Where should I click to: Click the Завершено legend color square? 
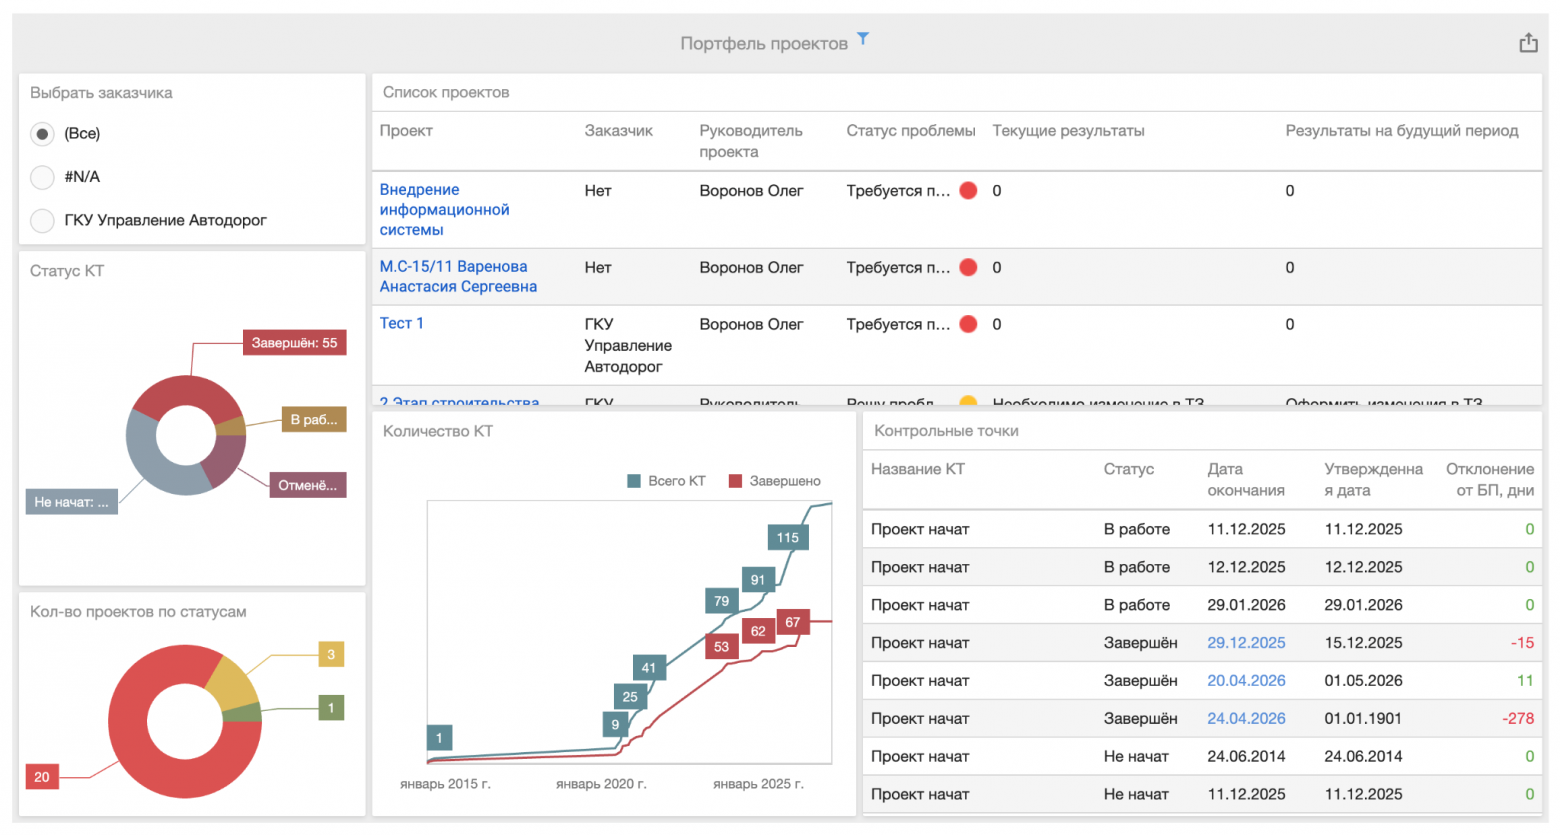(x=736, y=481)
